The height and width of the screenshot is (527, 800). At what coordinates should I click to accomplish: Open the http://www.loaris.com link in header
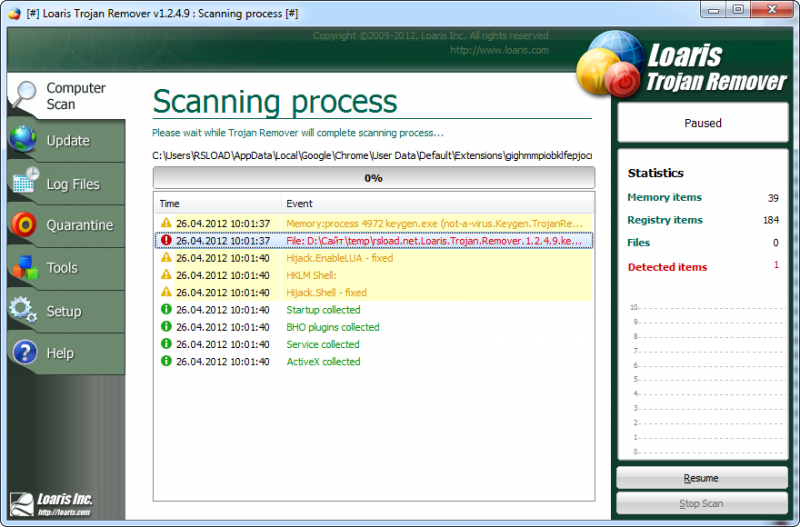(499, 50)
